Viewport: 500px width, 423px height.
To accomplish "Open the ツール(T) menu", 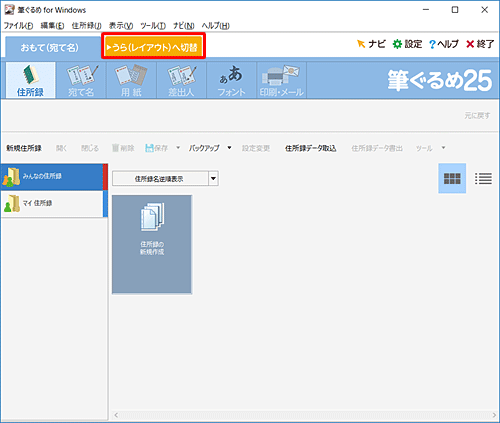I will (153, 26).
